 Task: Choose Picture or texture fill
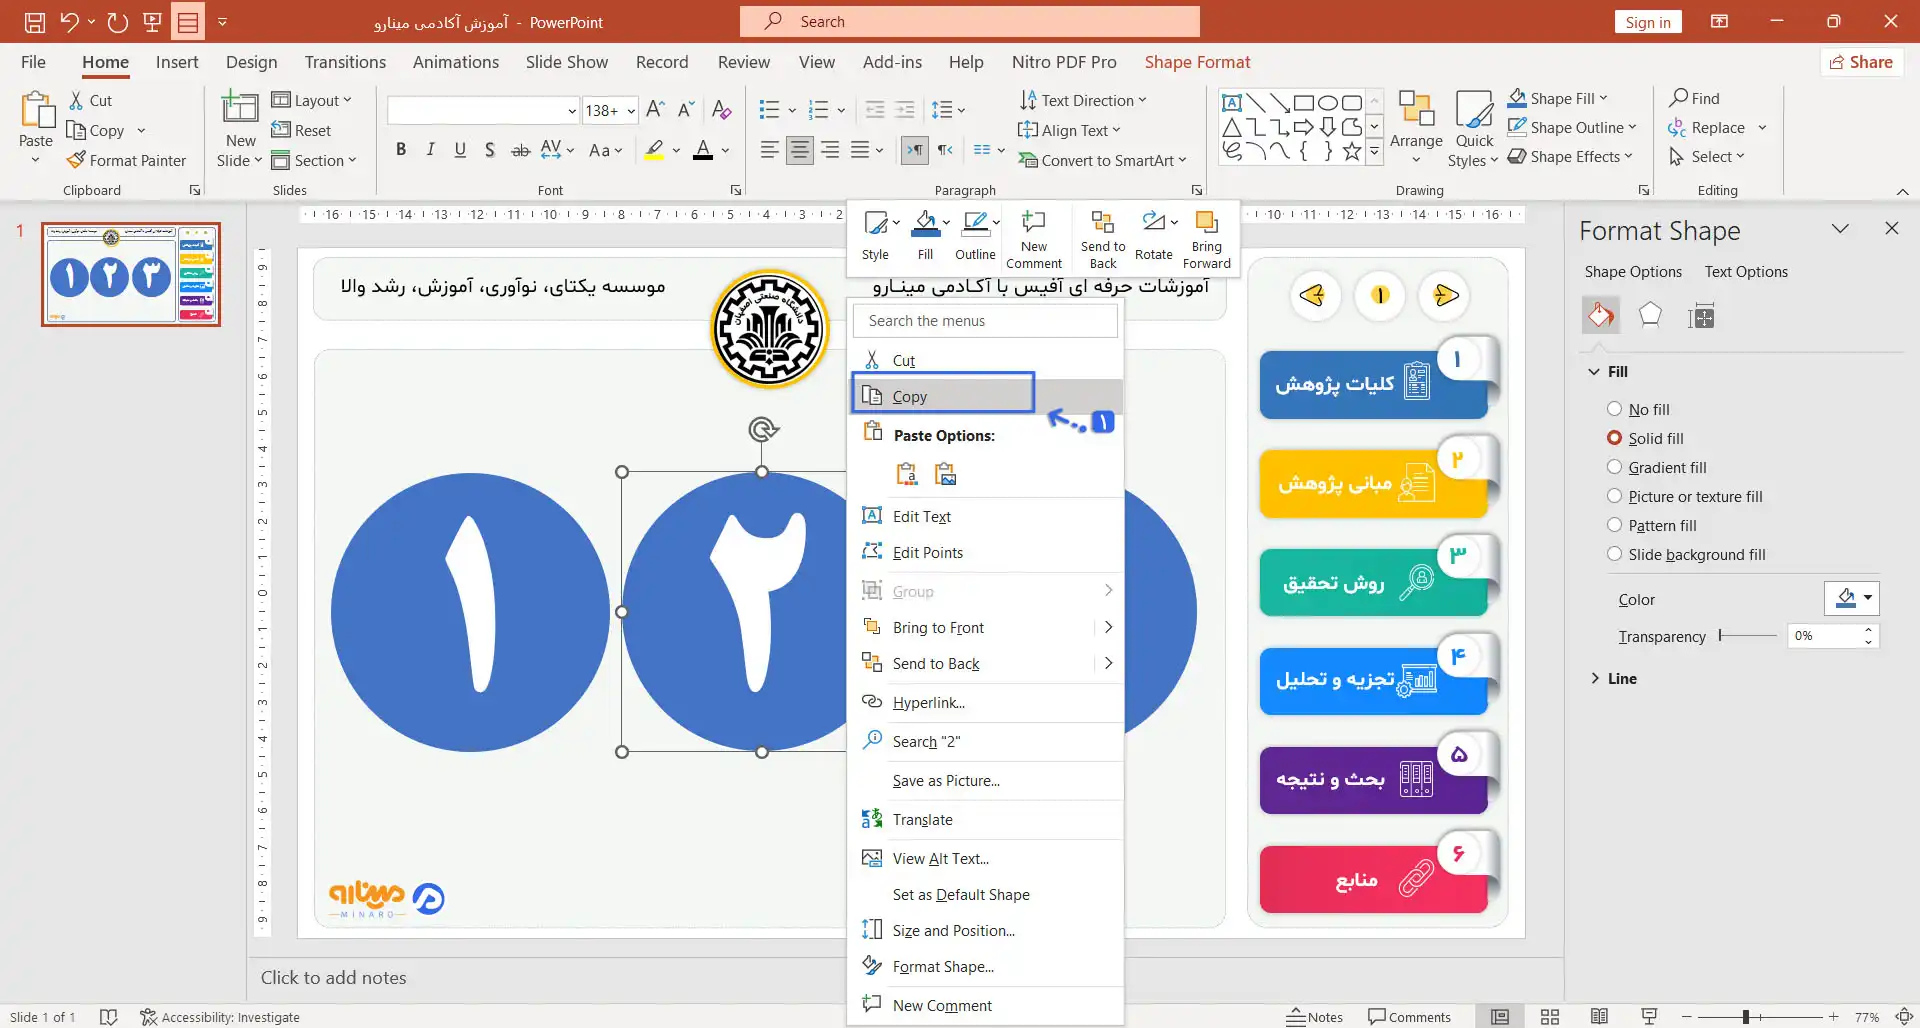pyautogui.click(x=1614, y=496)
